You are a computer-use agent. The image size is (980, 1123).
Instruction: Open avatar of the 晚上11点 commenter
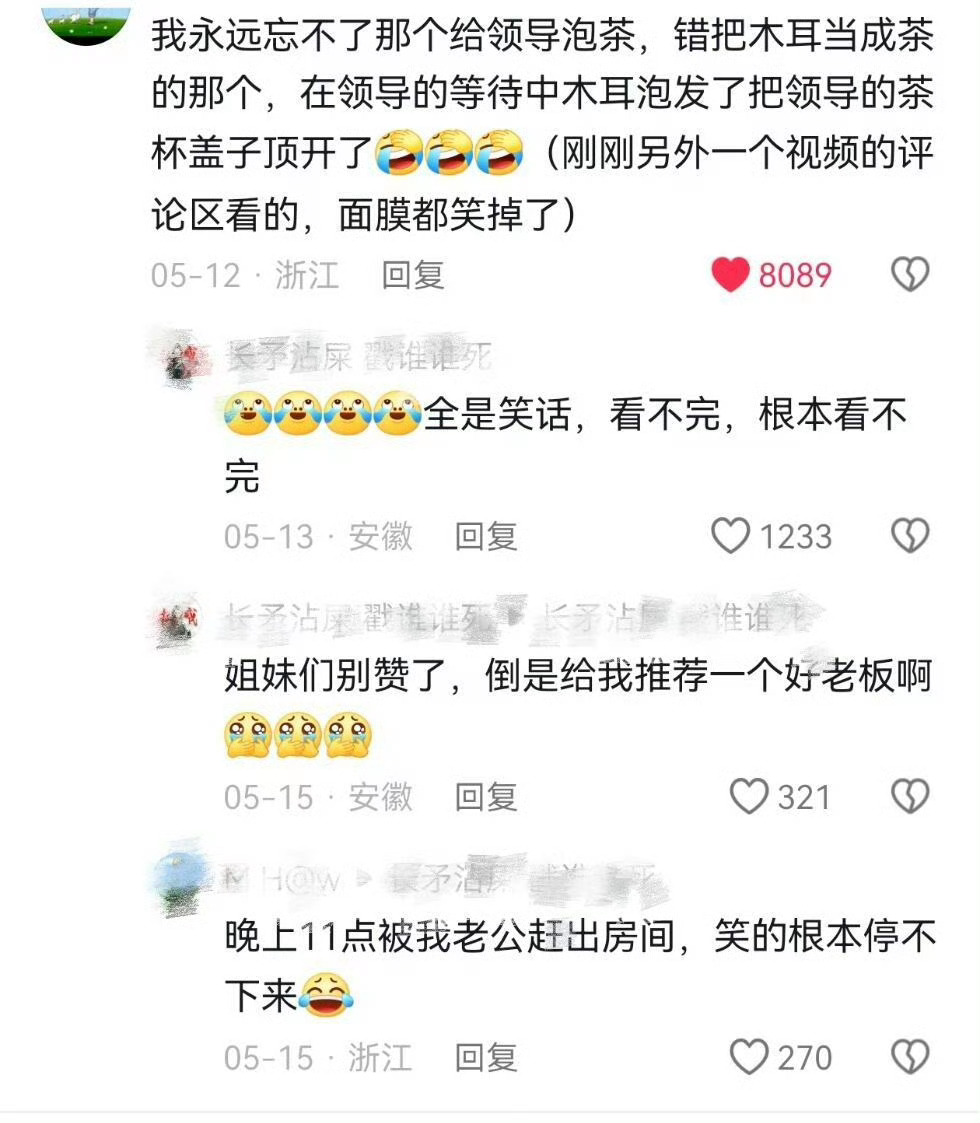(180, 879)
